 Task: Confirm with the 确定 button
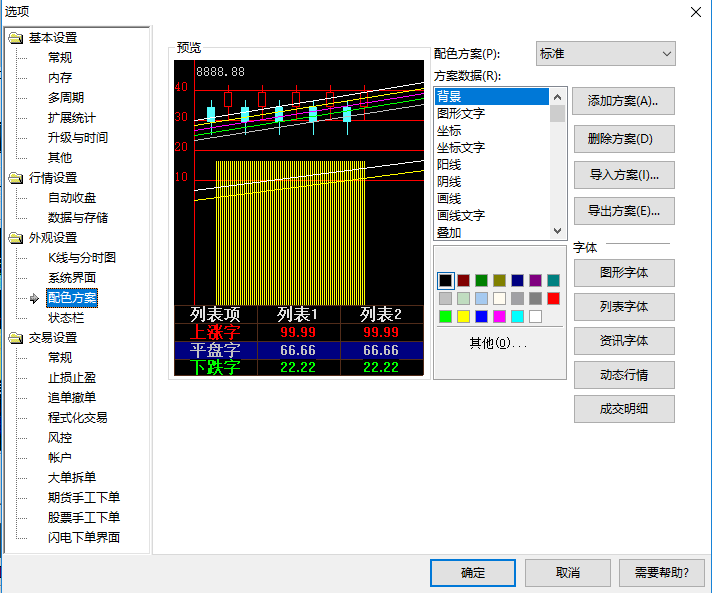(x=473, y=573)
